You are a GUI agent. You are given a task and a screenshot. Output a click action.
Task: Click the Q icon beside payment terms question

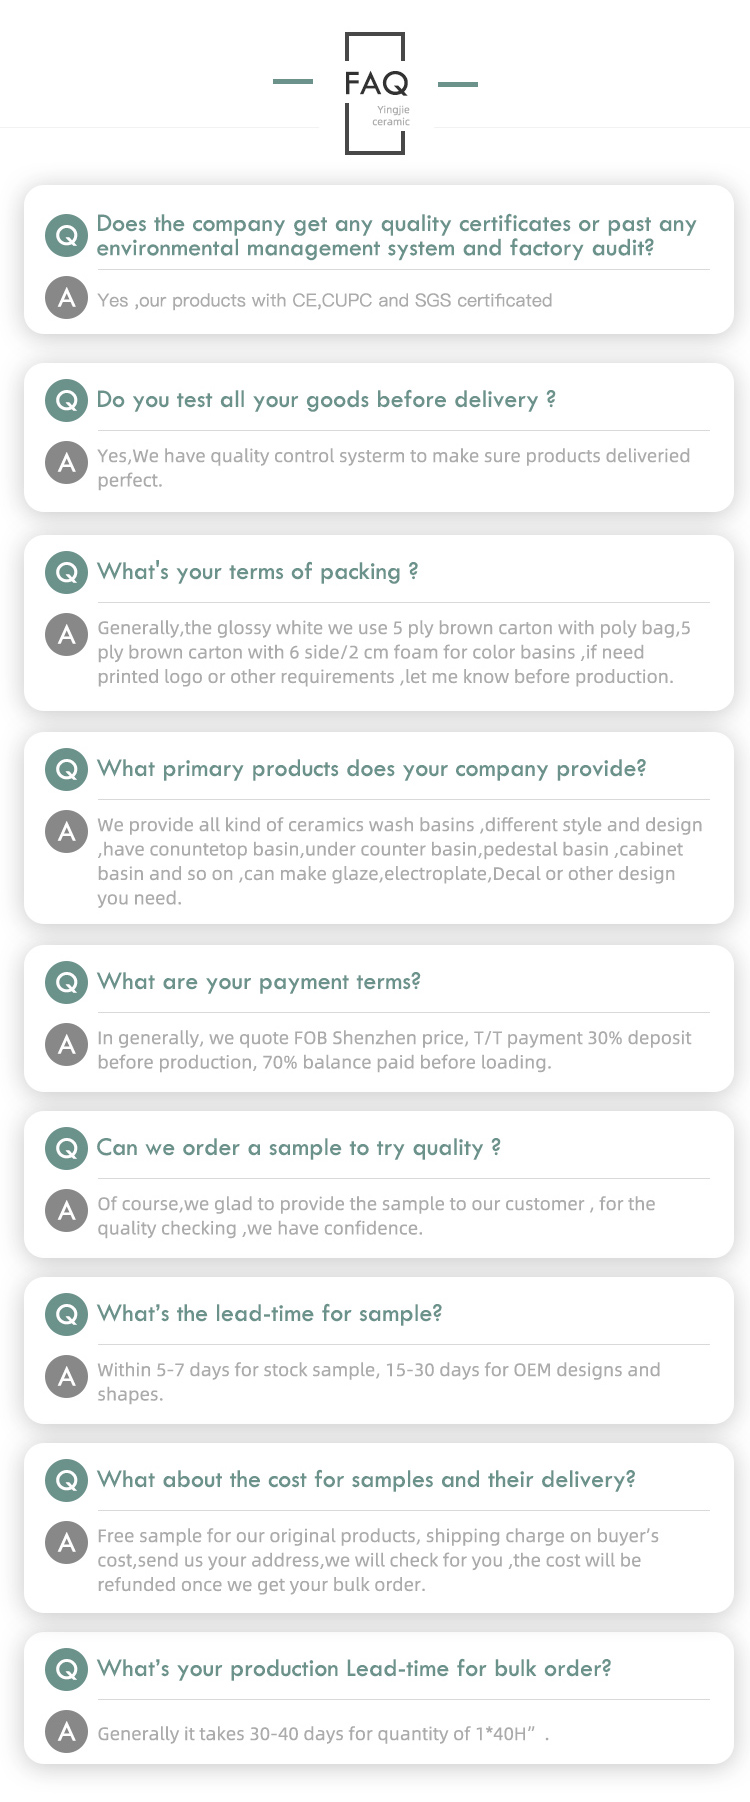67,983
